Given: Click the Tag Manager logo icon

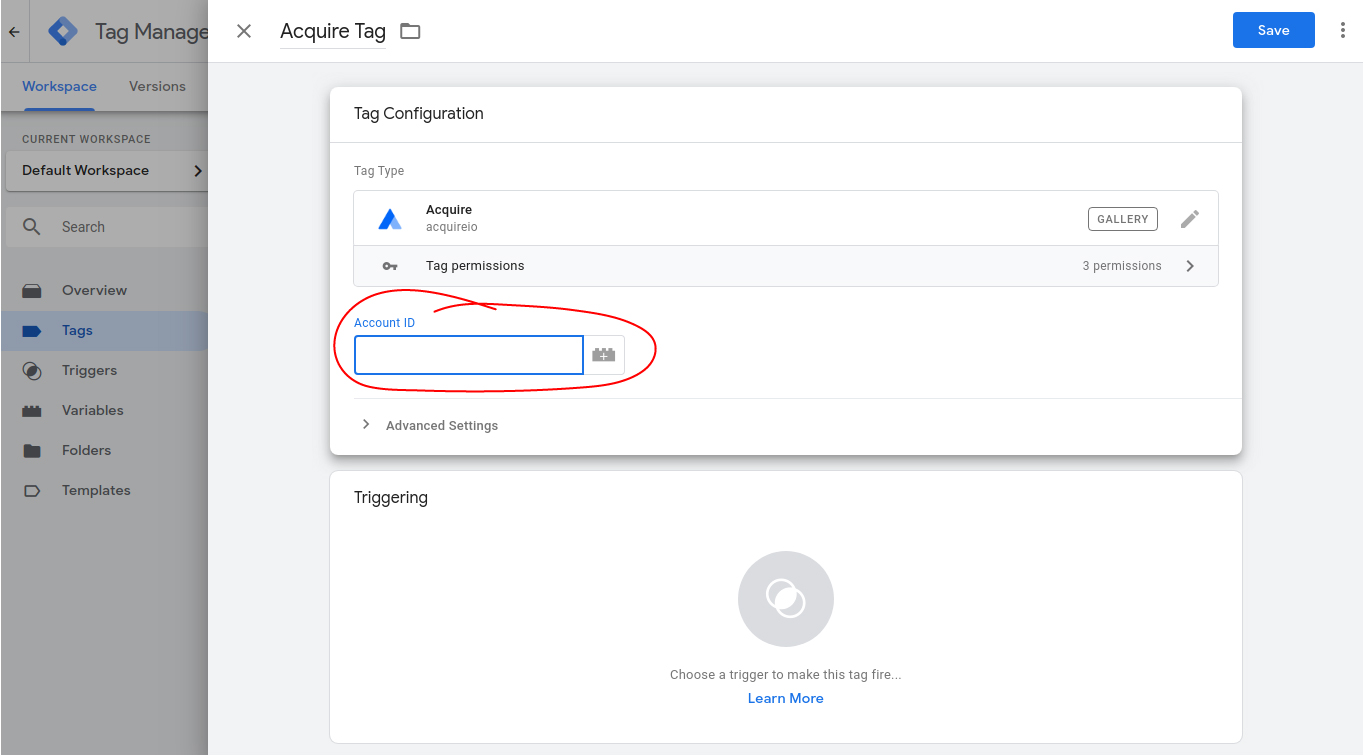Looking at the screenshot, I should pos(63,32).
